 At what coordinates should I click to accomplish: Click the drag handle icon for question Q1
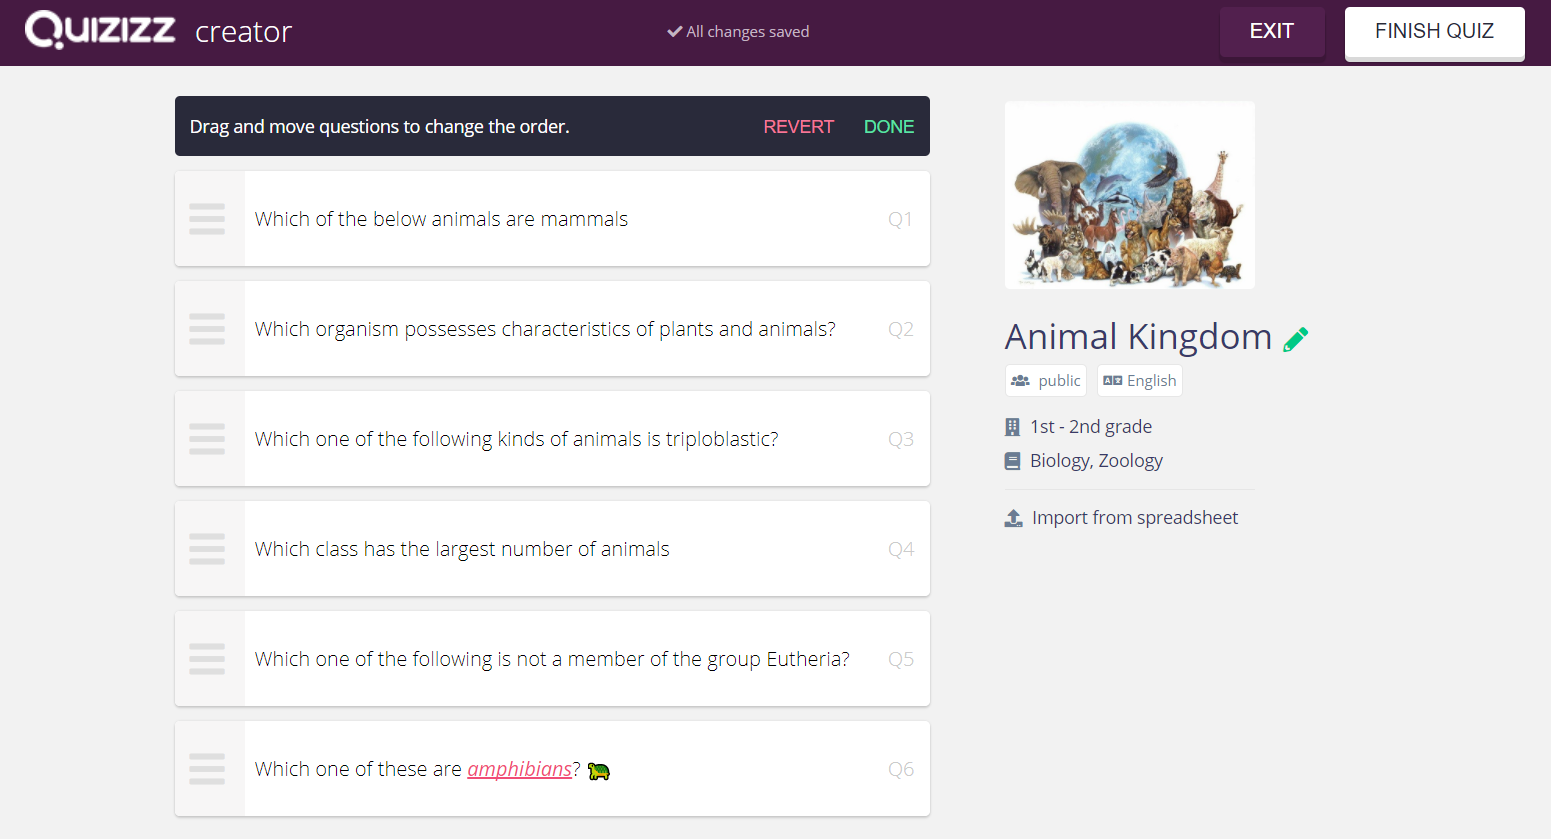tap(207, 219)
